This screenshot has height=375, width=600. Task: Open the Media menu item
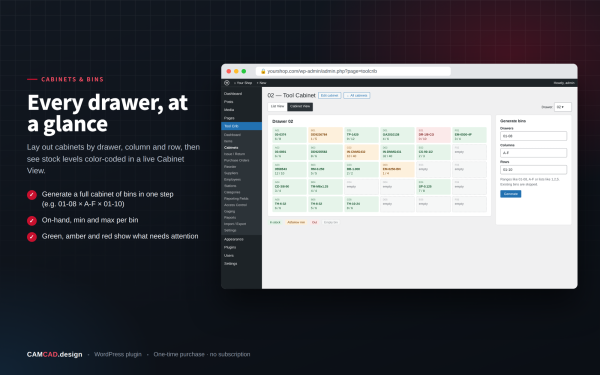229,110
